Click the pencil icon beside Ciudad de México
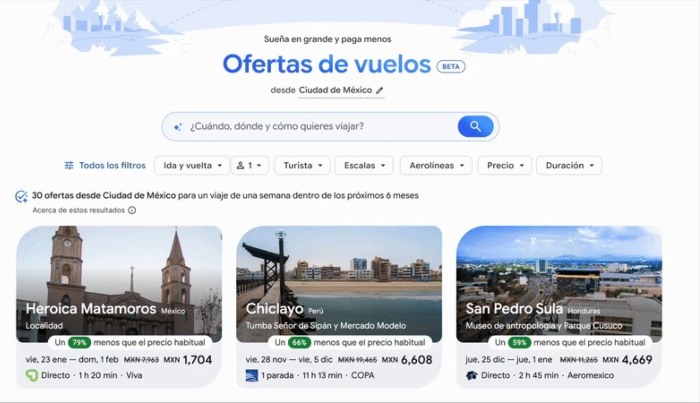Screen dimensions: 700x403 pyautogui.click(x=380, y=90)
